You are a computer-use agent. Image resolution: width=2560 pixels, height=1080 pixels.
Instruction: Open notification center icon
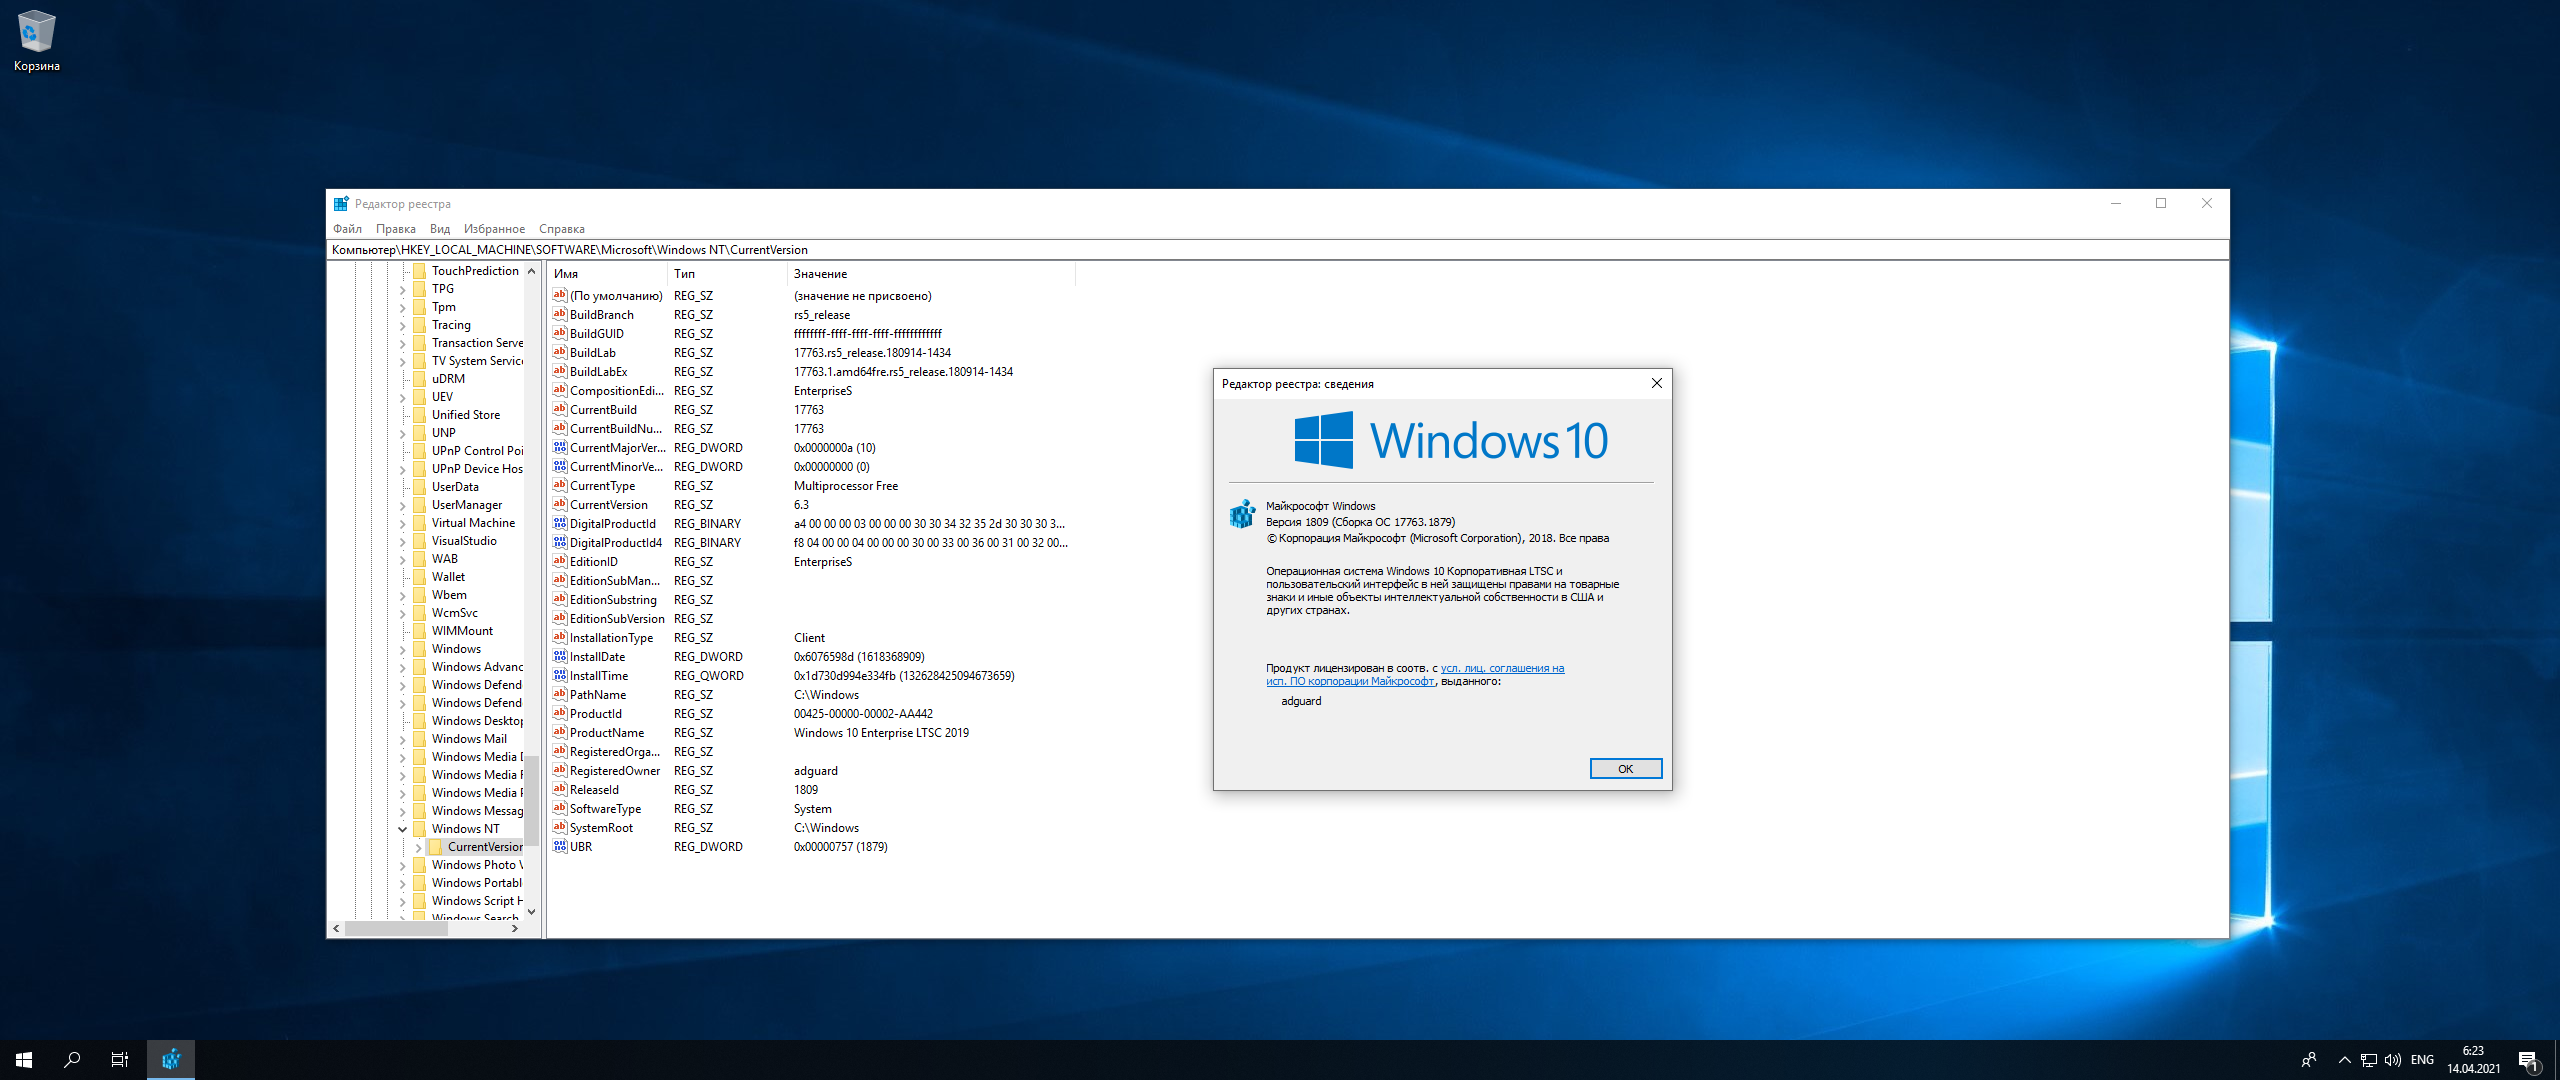pyautogui.click(x=2529, y=1060)
